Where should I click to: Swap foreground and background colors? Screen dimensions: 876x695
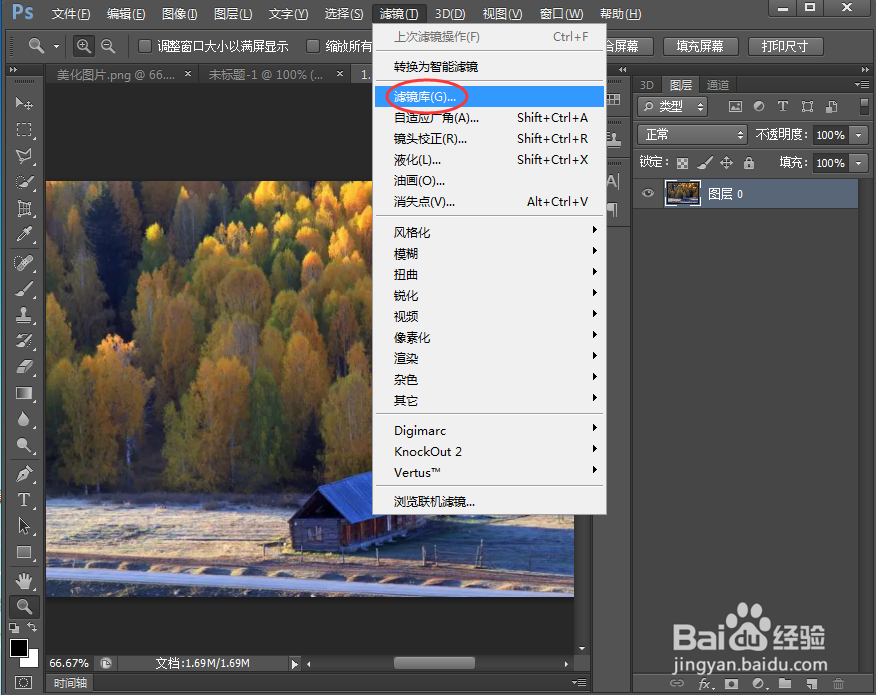click(x=33, y=627)
